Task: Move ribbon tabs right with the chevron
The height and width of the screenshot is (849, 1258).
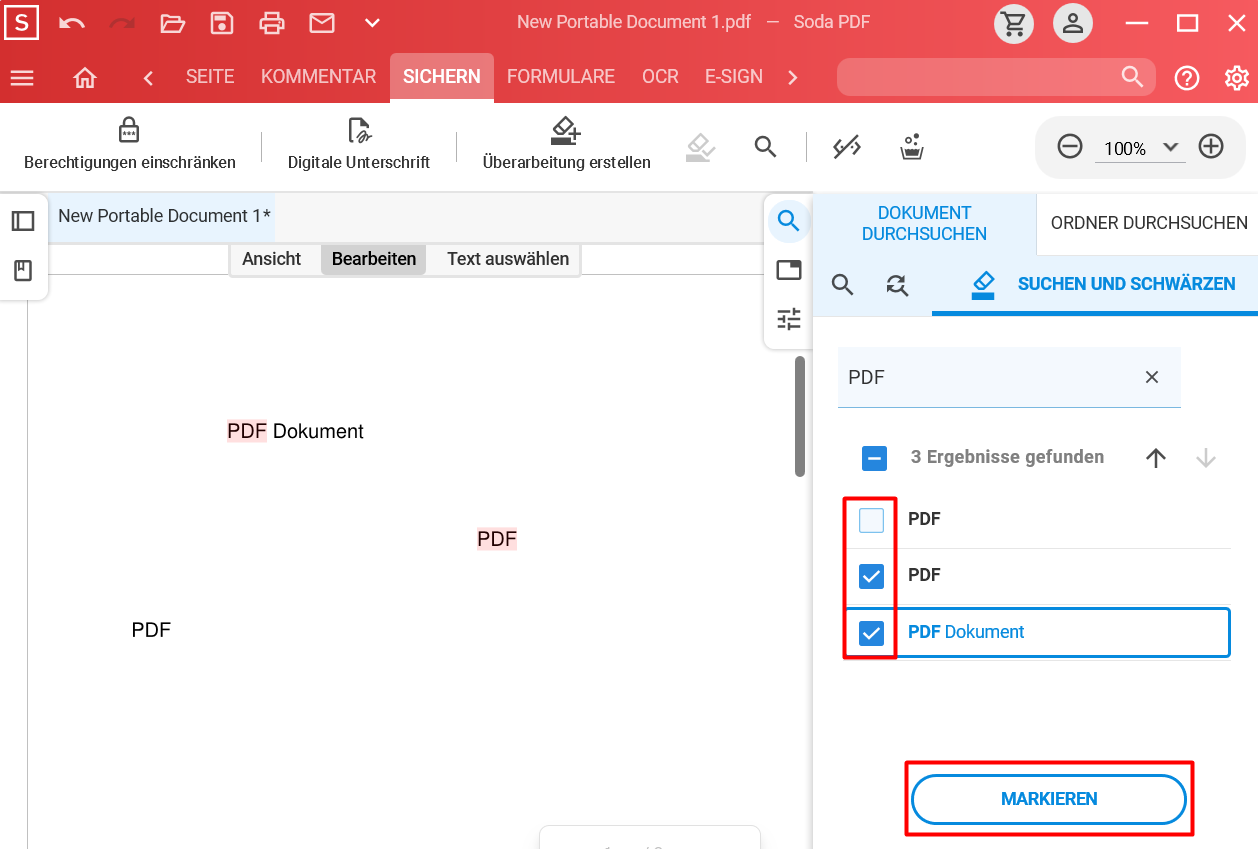Action: point(793,78)
